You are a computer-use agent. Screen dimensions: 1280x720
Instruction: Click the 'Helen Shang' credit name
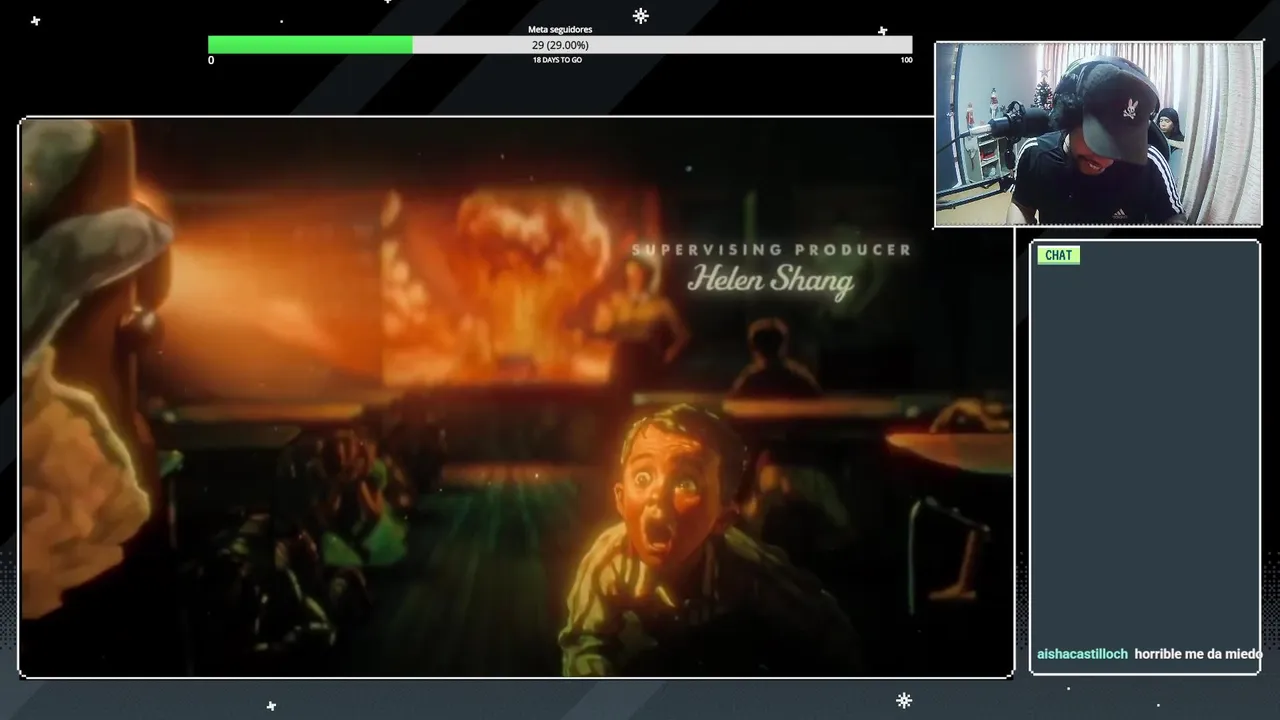pyautogui.click(x=770, y=280)
